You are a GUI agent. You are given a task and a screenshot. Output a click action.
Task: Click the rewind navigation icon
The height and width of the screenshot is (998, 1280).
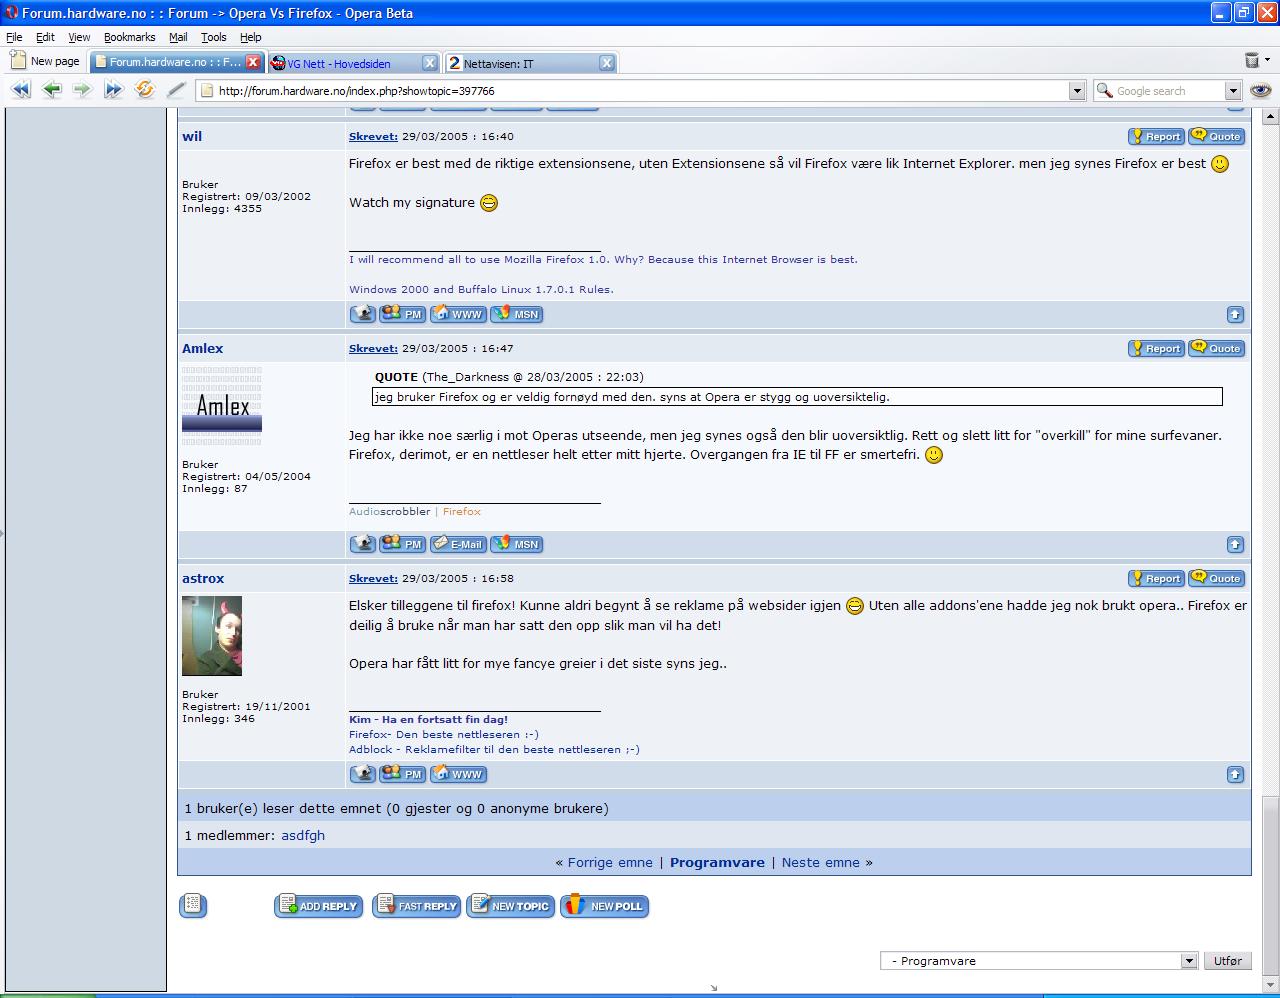(x=21, y=90)
